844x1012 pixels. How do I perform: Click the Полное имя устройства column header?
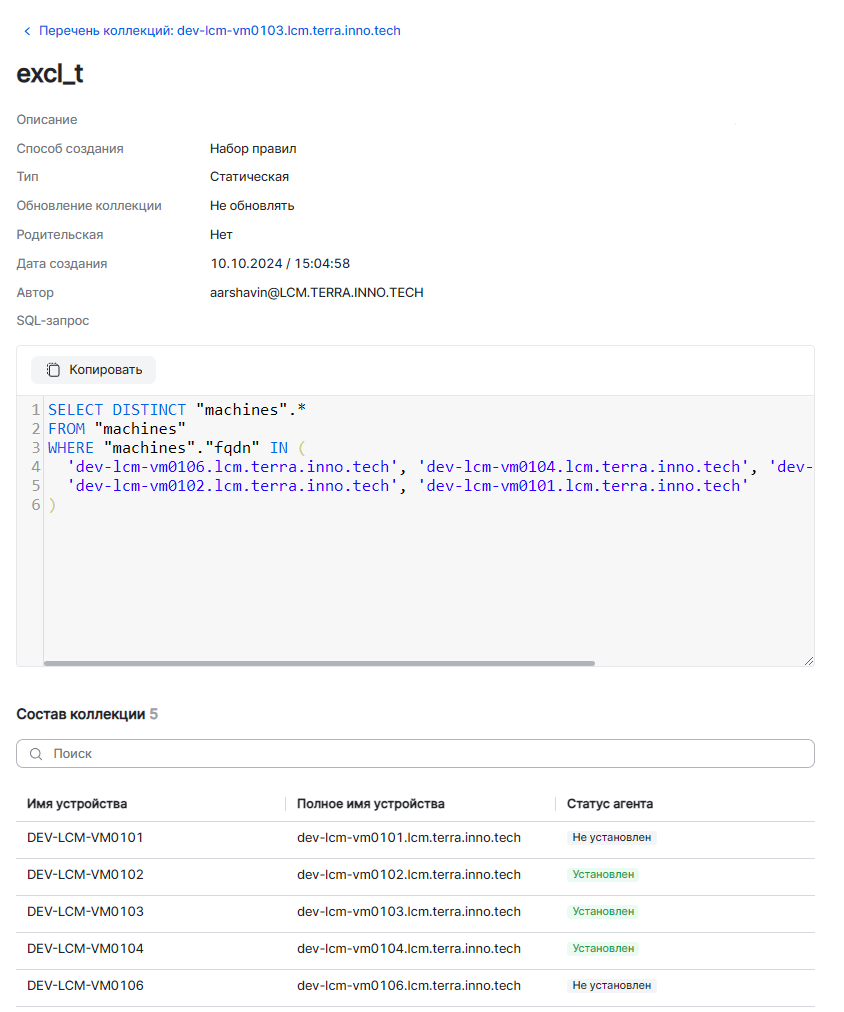click(370, 804)
